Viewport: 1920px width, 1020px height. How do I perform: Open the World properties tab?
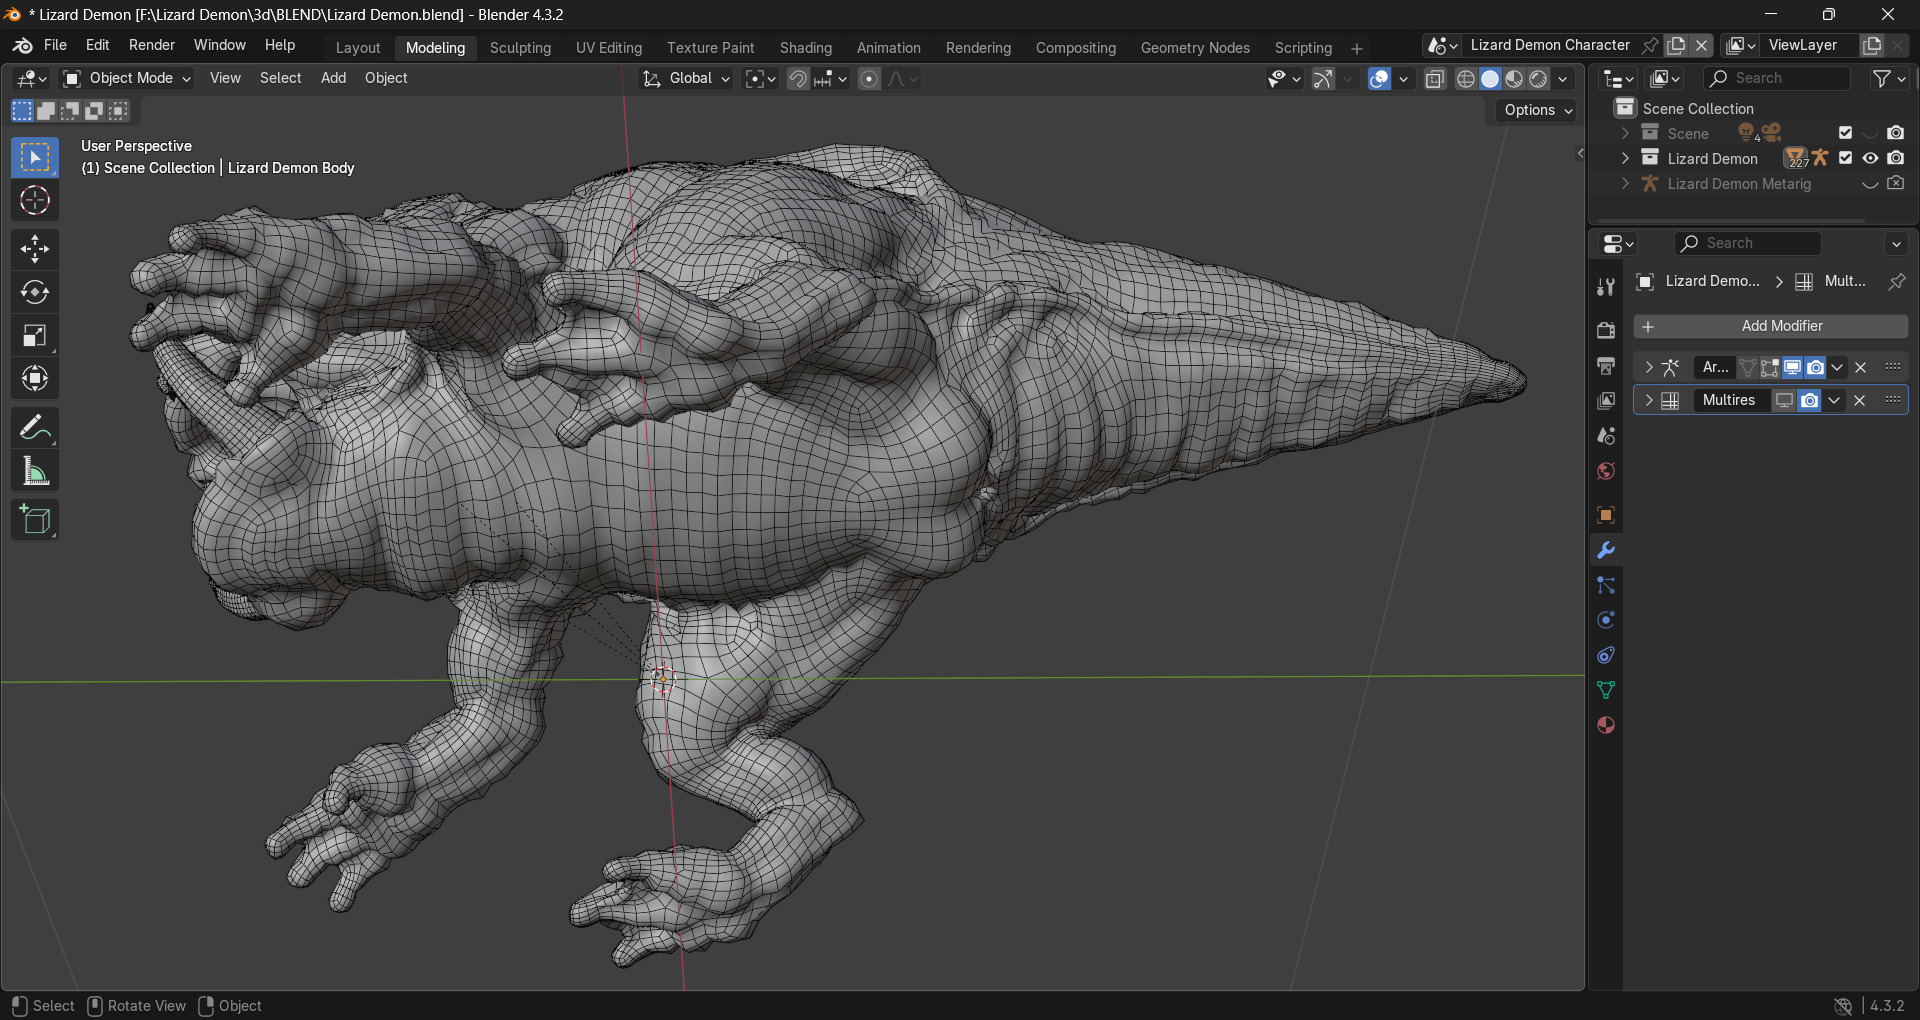click(1606, 471)
